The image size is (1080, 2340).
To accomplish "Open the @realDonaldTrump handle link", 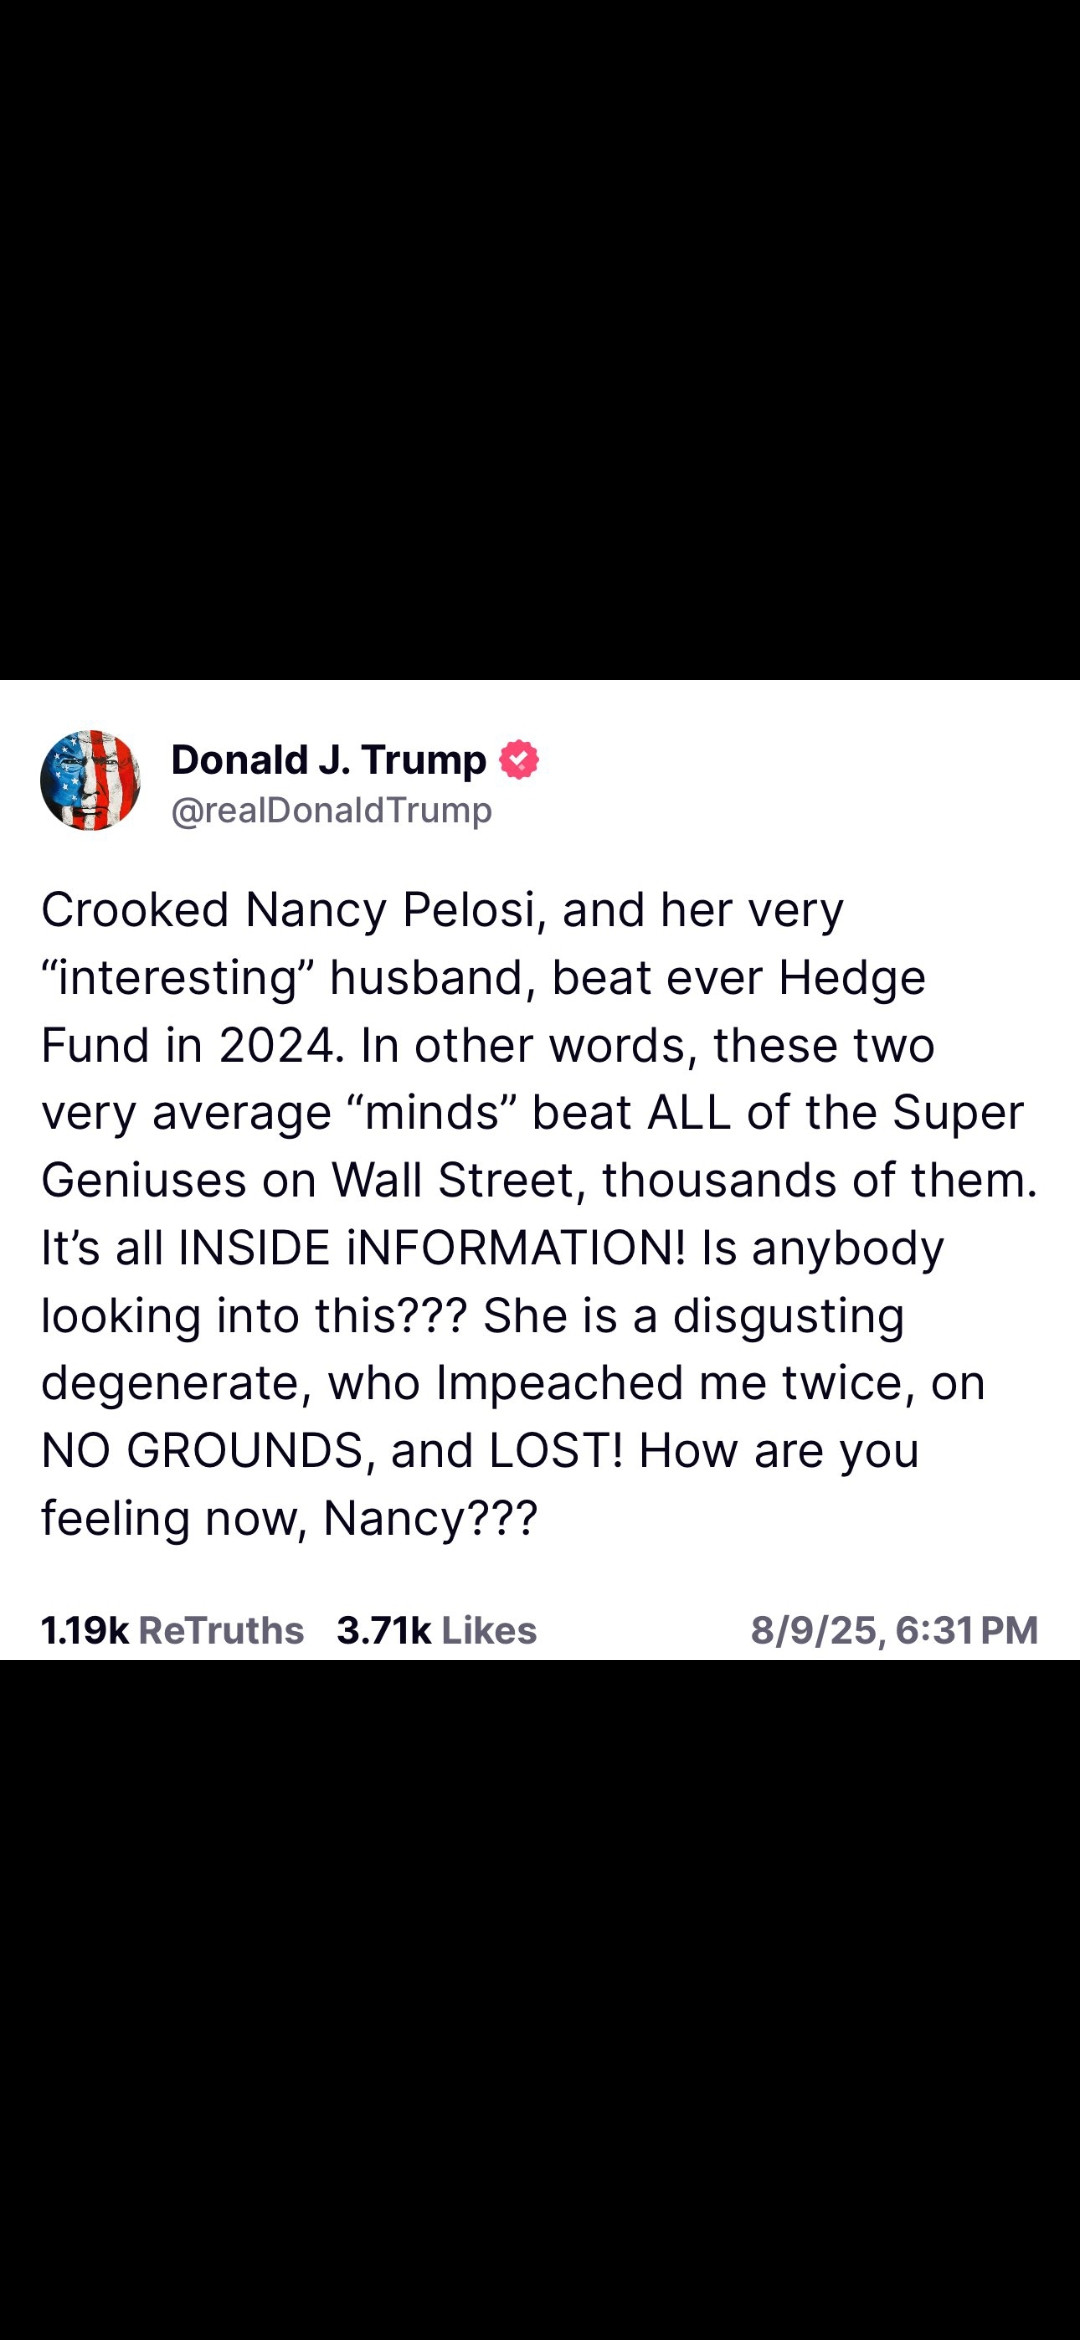I will point(331,810).
